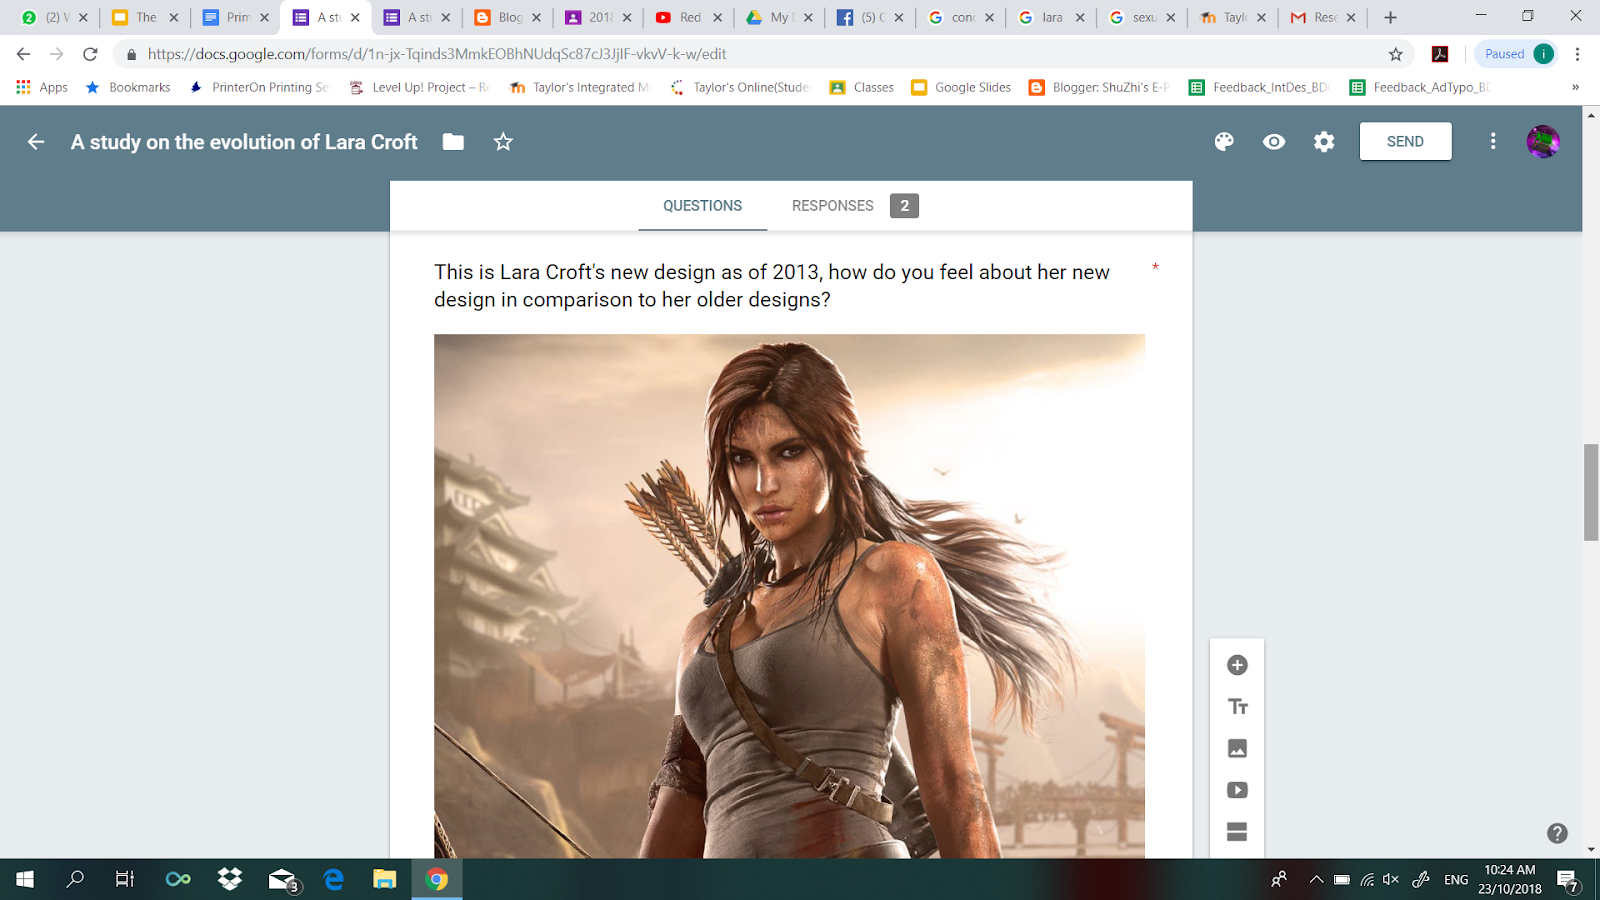The width and height of the screenshot is (1600, 900).
Task: Open the color palette theme customizer
Action: coord(1224,142)
